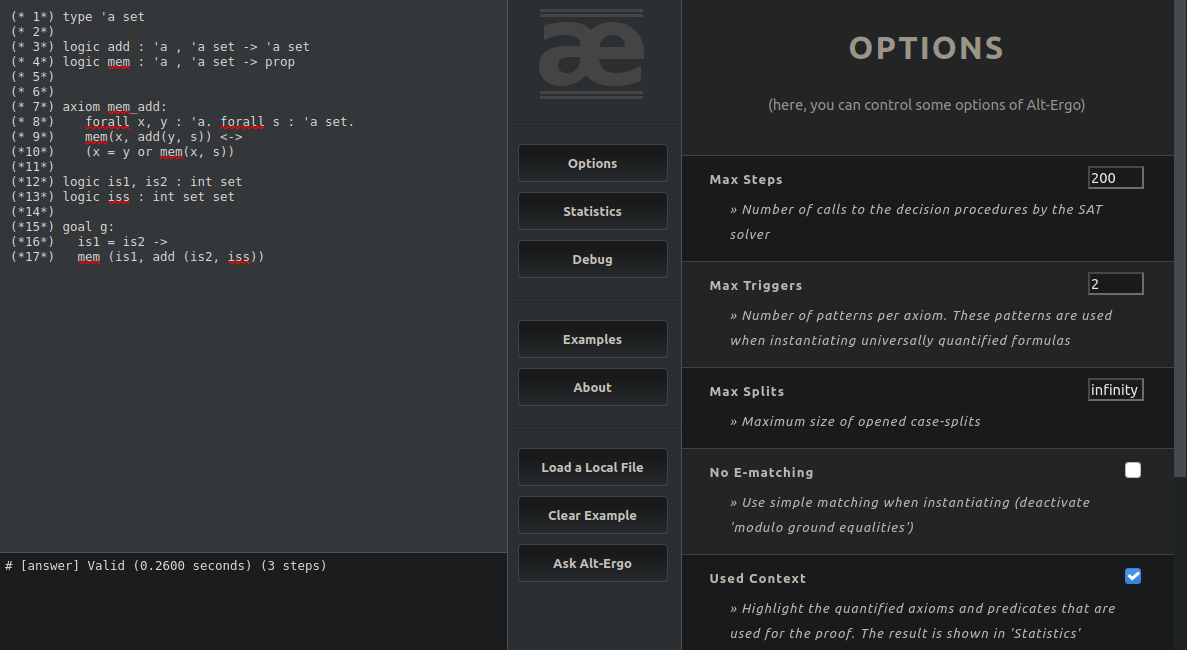Open the Options panel

(592, 163)
